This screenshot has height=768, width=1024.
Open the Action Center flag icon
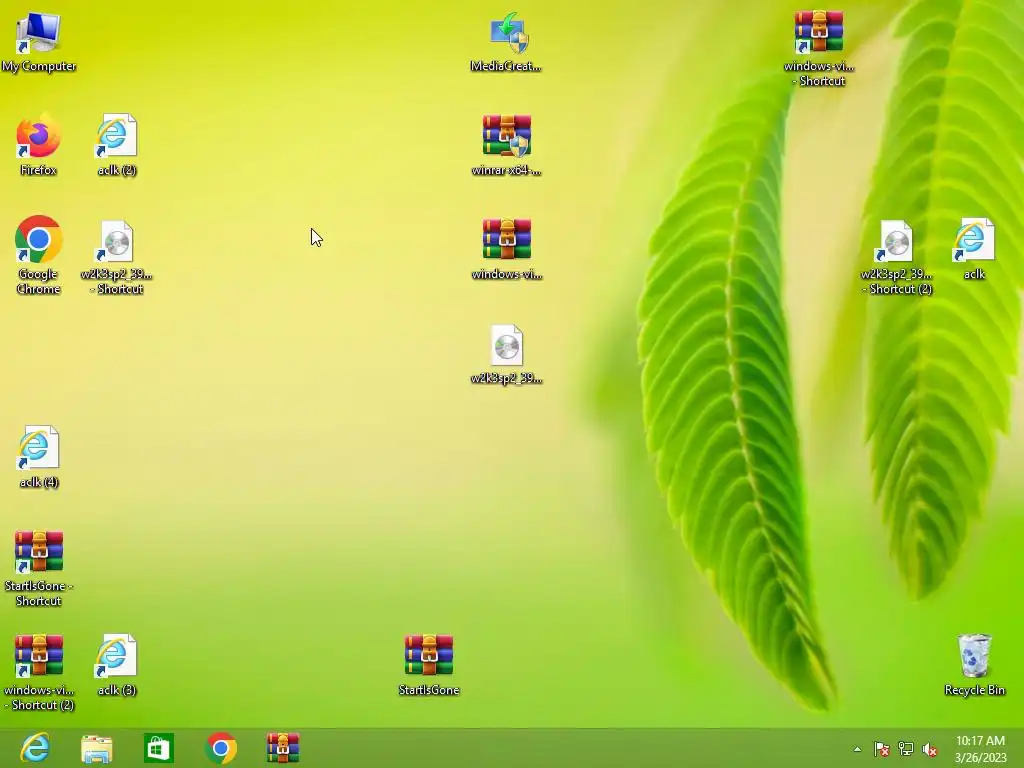coord(882,749)
